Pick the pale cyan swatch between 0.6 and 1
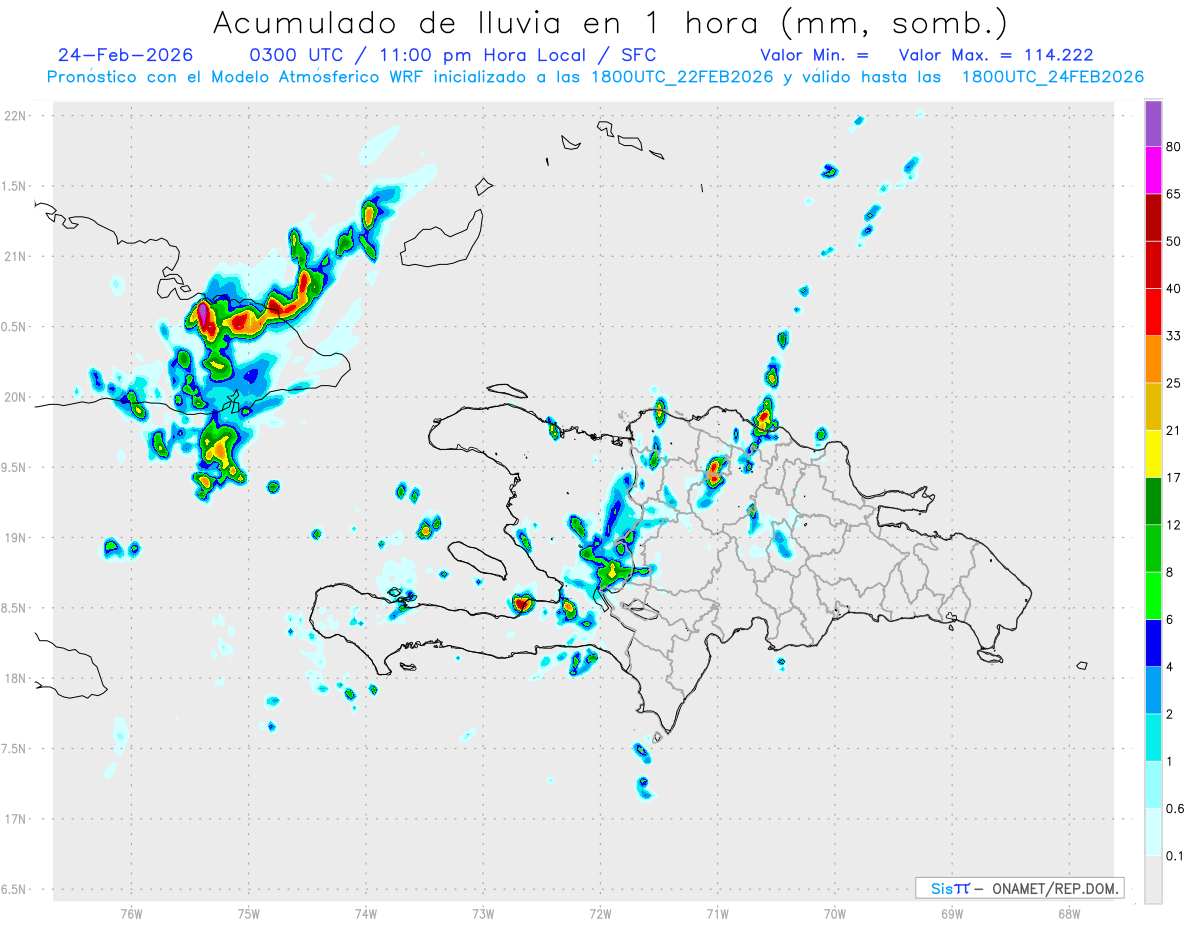 [x=1153, y=785]
